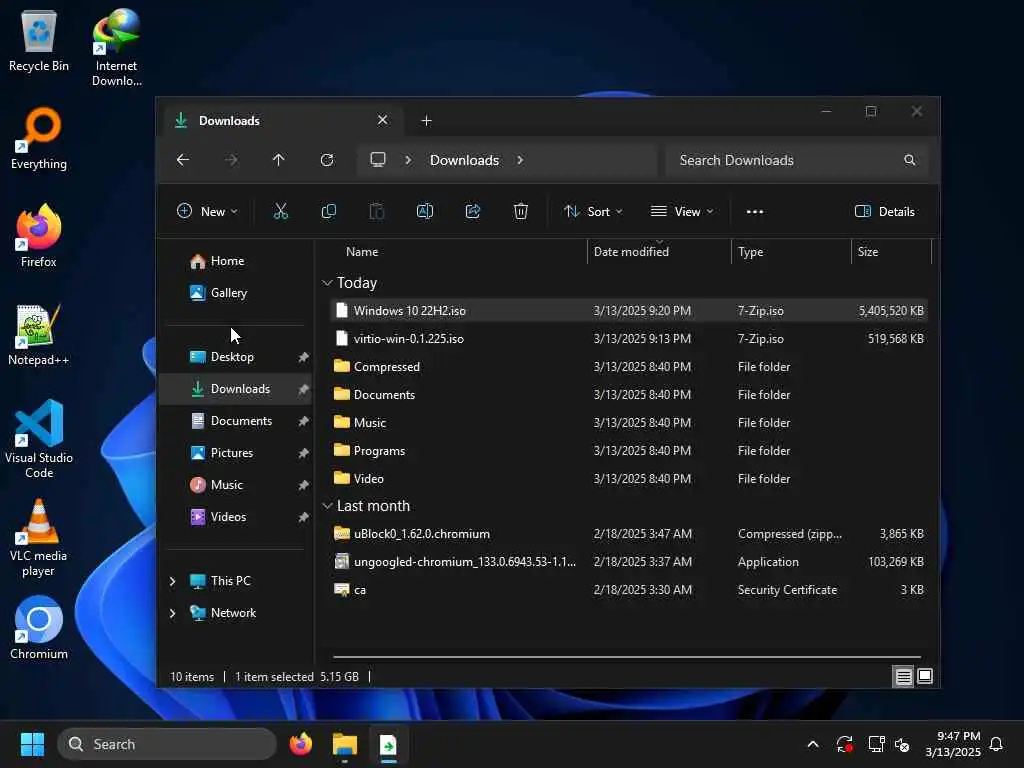The width and height of the screenshot is (1024, 768).
Task: Open the View dropdown menu
Action: 682,212
